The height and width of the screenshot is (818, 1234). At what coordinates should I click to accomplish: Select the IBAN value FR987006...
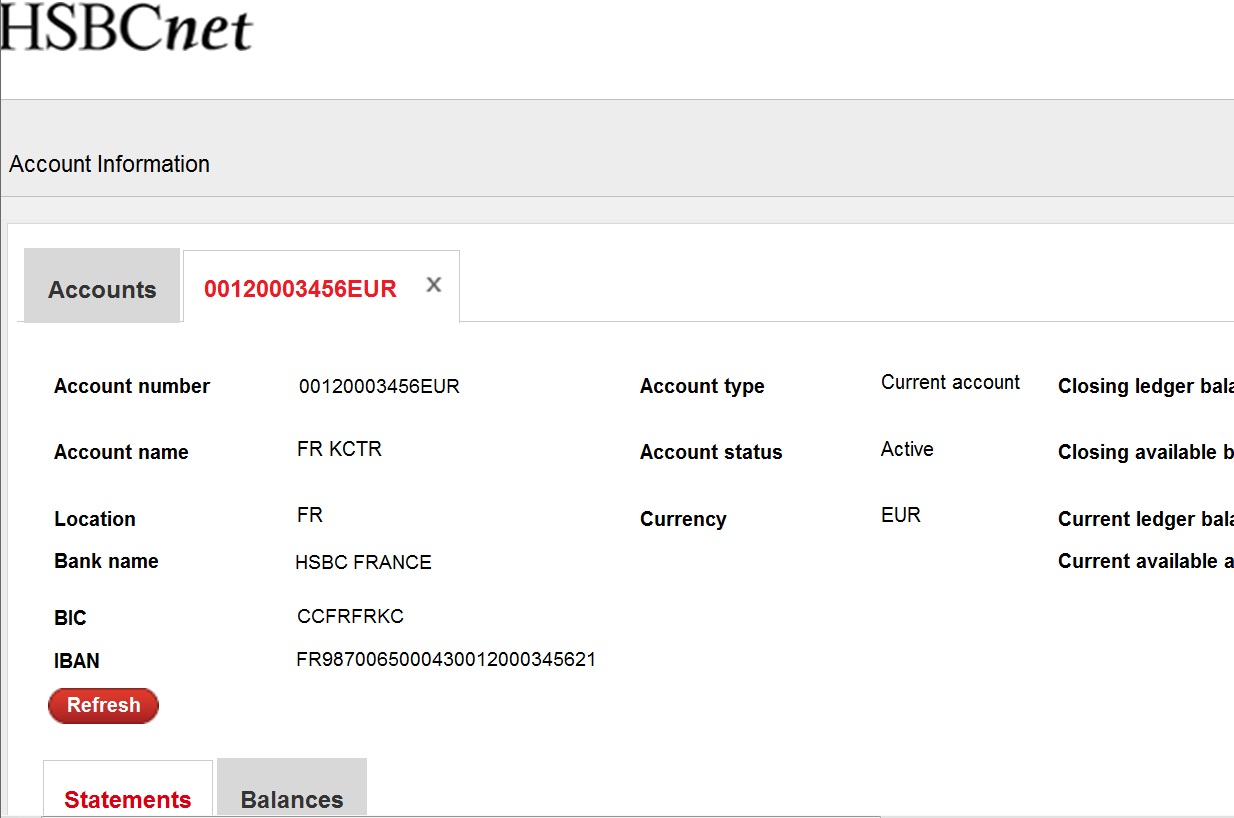pos(446,659)
